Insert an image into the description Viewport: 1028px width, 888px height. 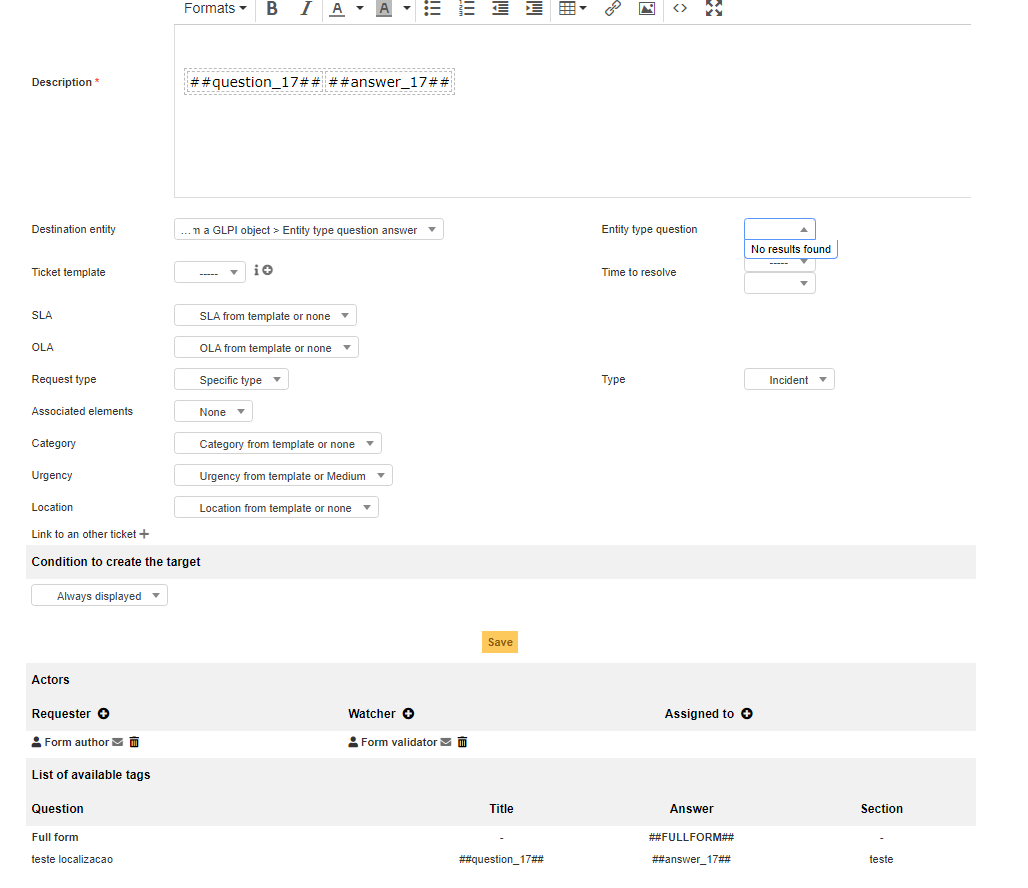[x=646, y=9]
